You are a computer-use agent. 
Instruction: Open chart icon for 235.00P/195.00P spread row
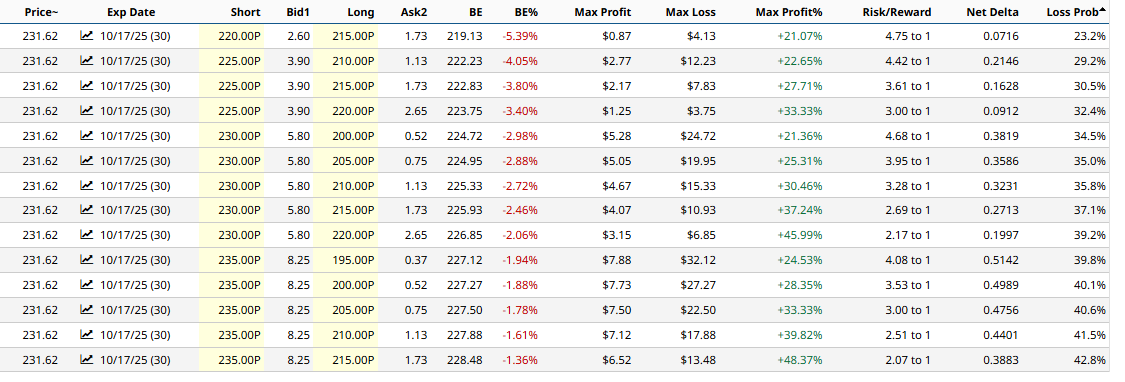coord(87,260)
